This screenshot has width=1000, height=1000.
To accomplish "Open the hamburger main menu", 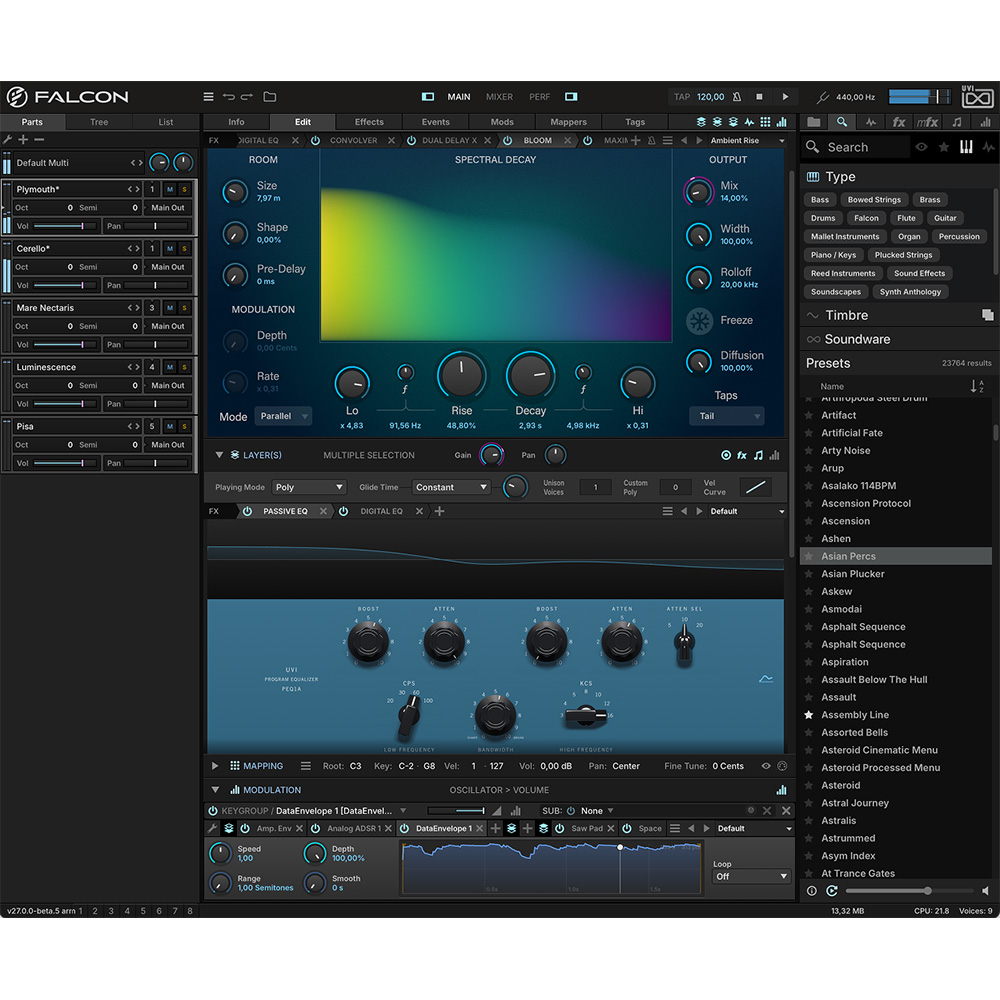I will [x=209, y=97].
